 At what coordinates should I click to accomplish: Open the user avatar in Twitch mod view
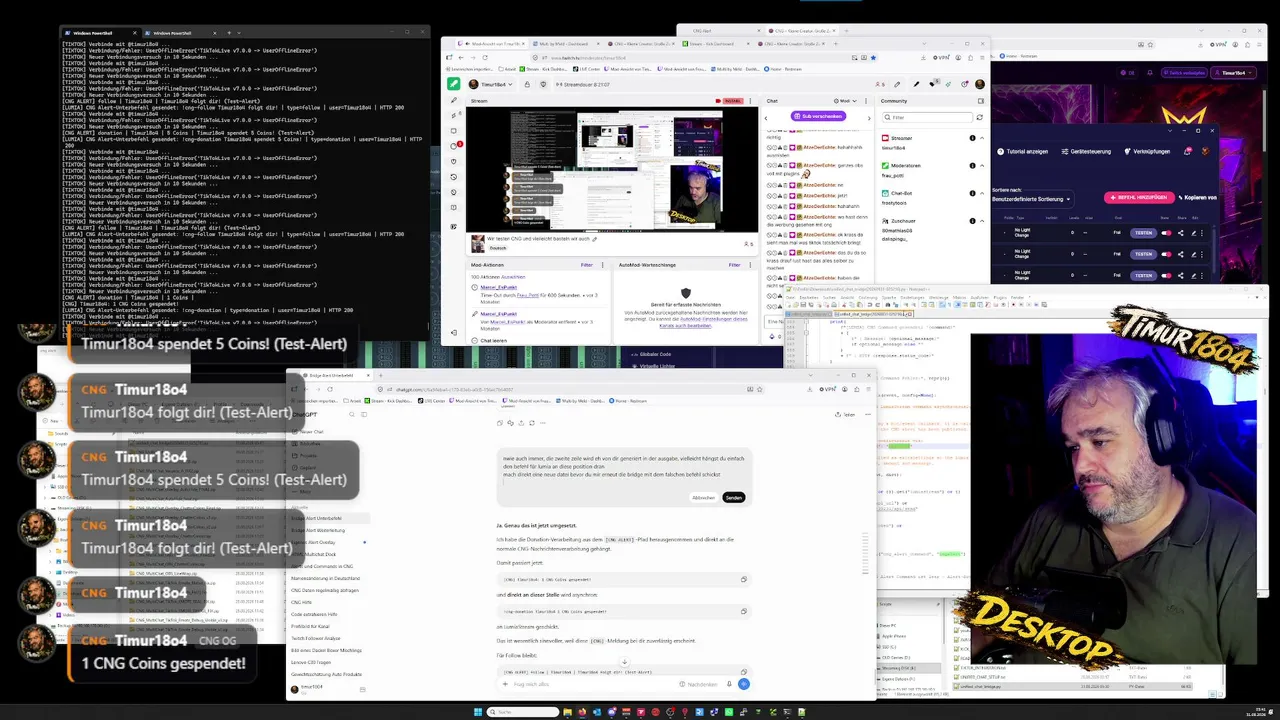979,84
